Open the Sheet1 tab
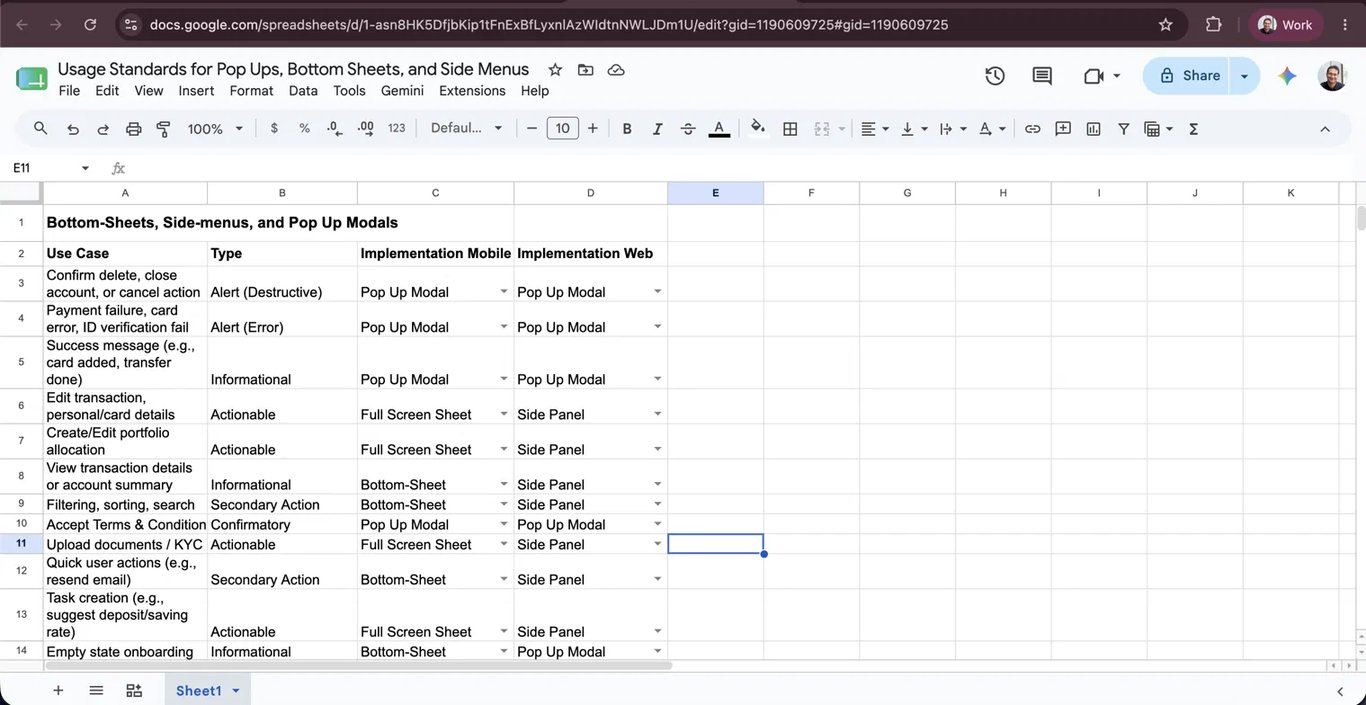Screen dimensions: 1366x705 pyautogui.click(x=199, y=690)
